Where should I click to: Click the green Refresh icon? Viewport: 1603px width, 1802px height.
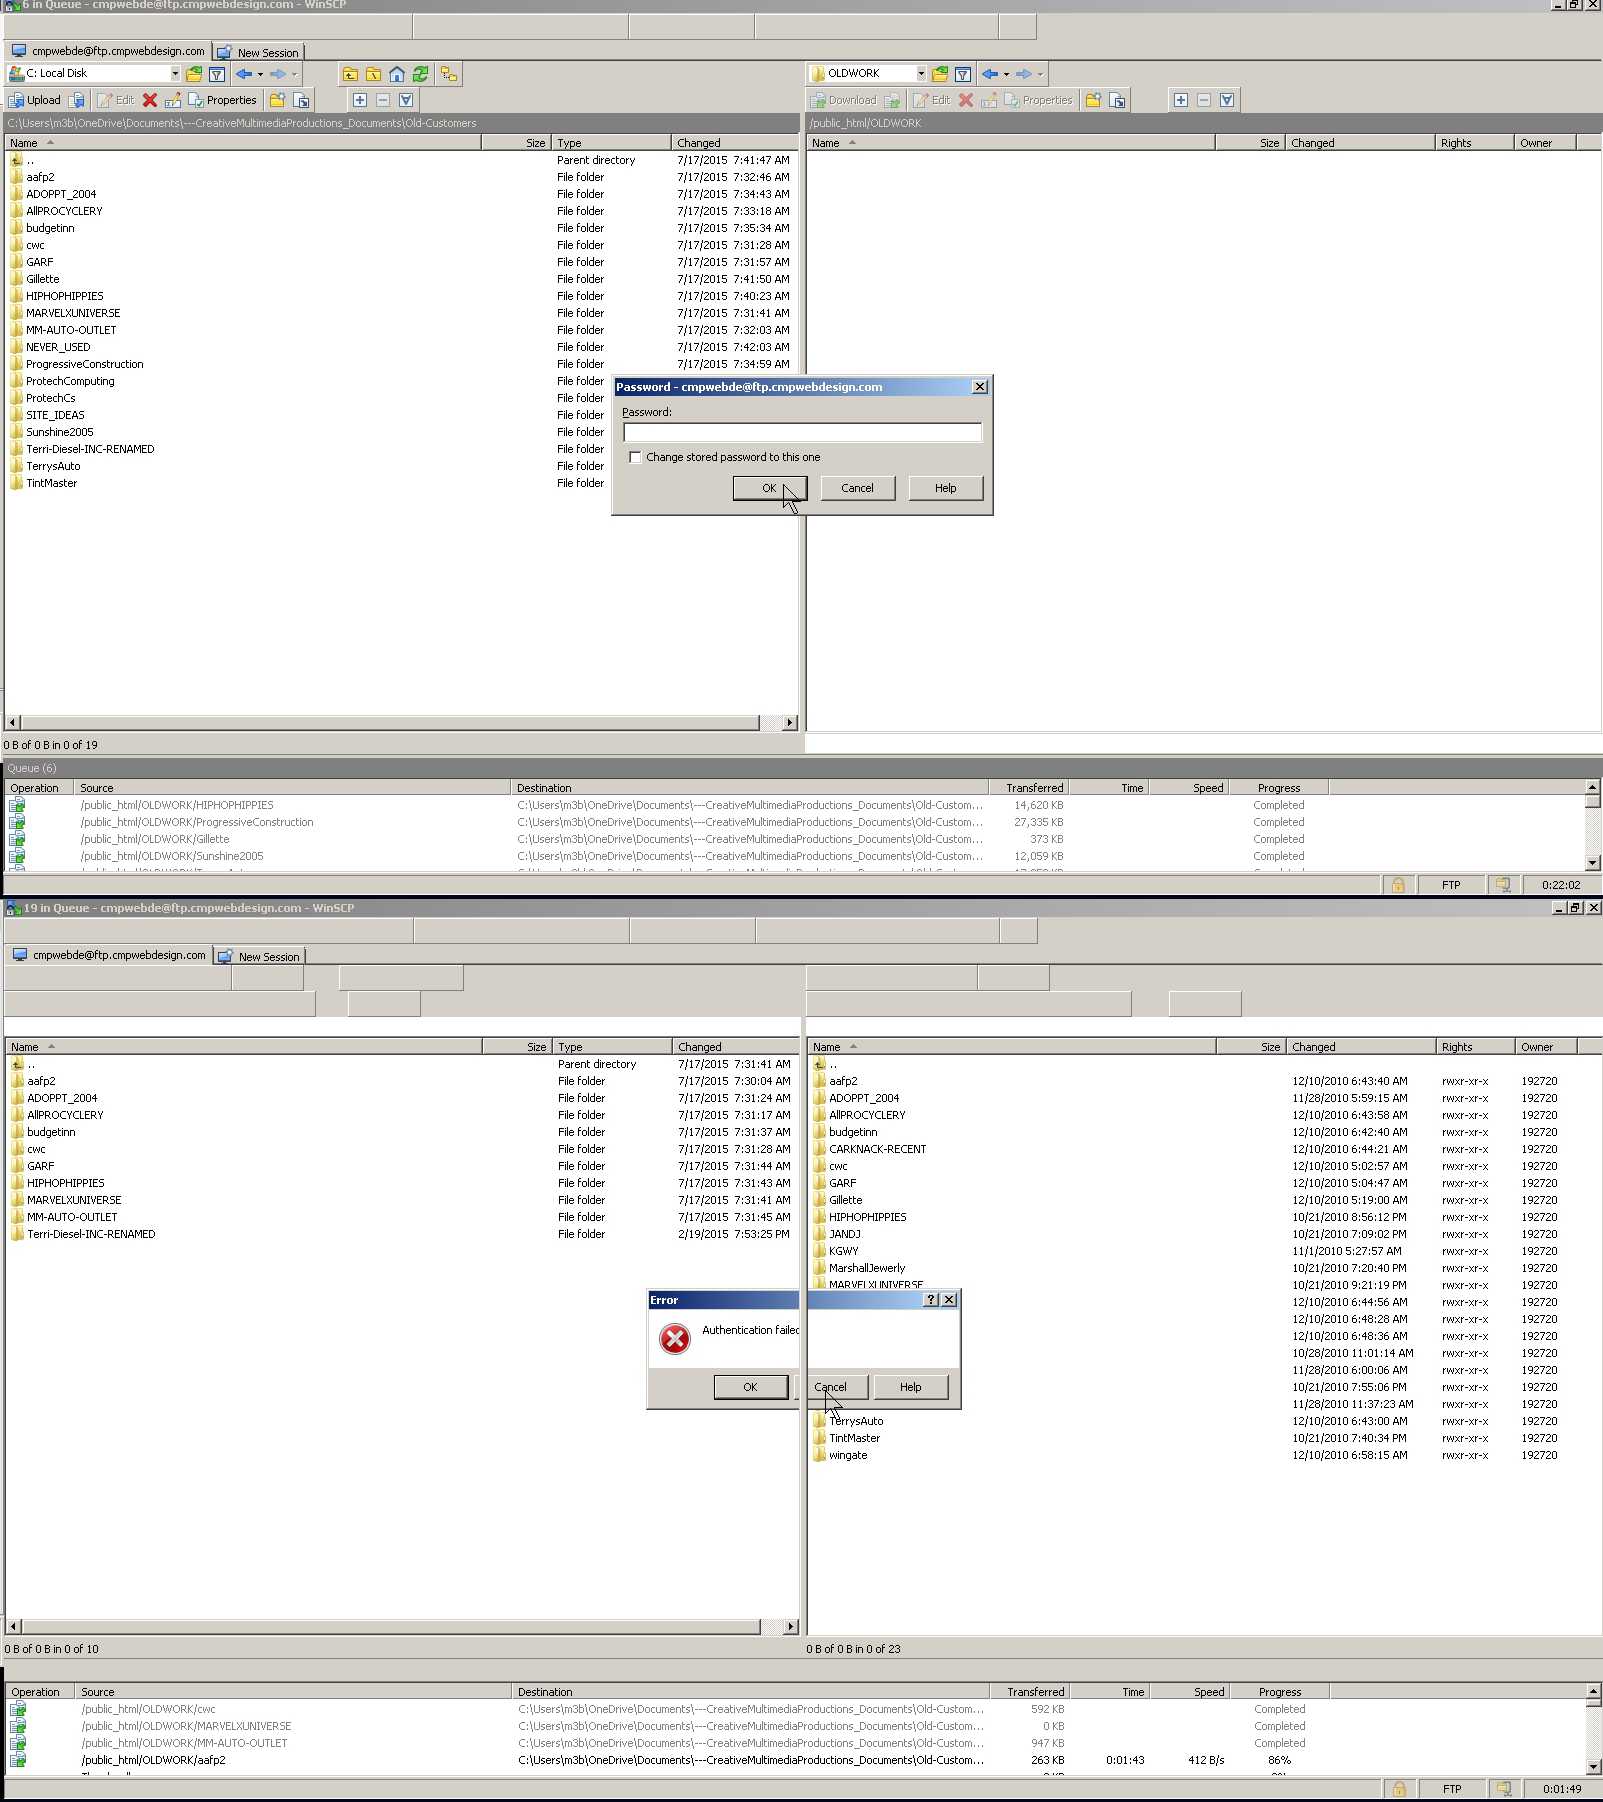pos(420,73)
